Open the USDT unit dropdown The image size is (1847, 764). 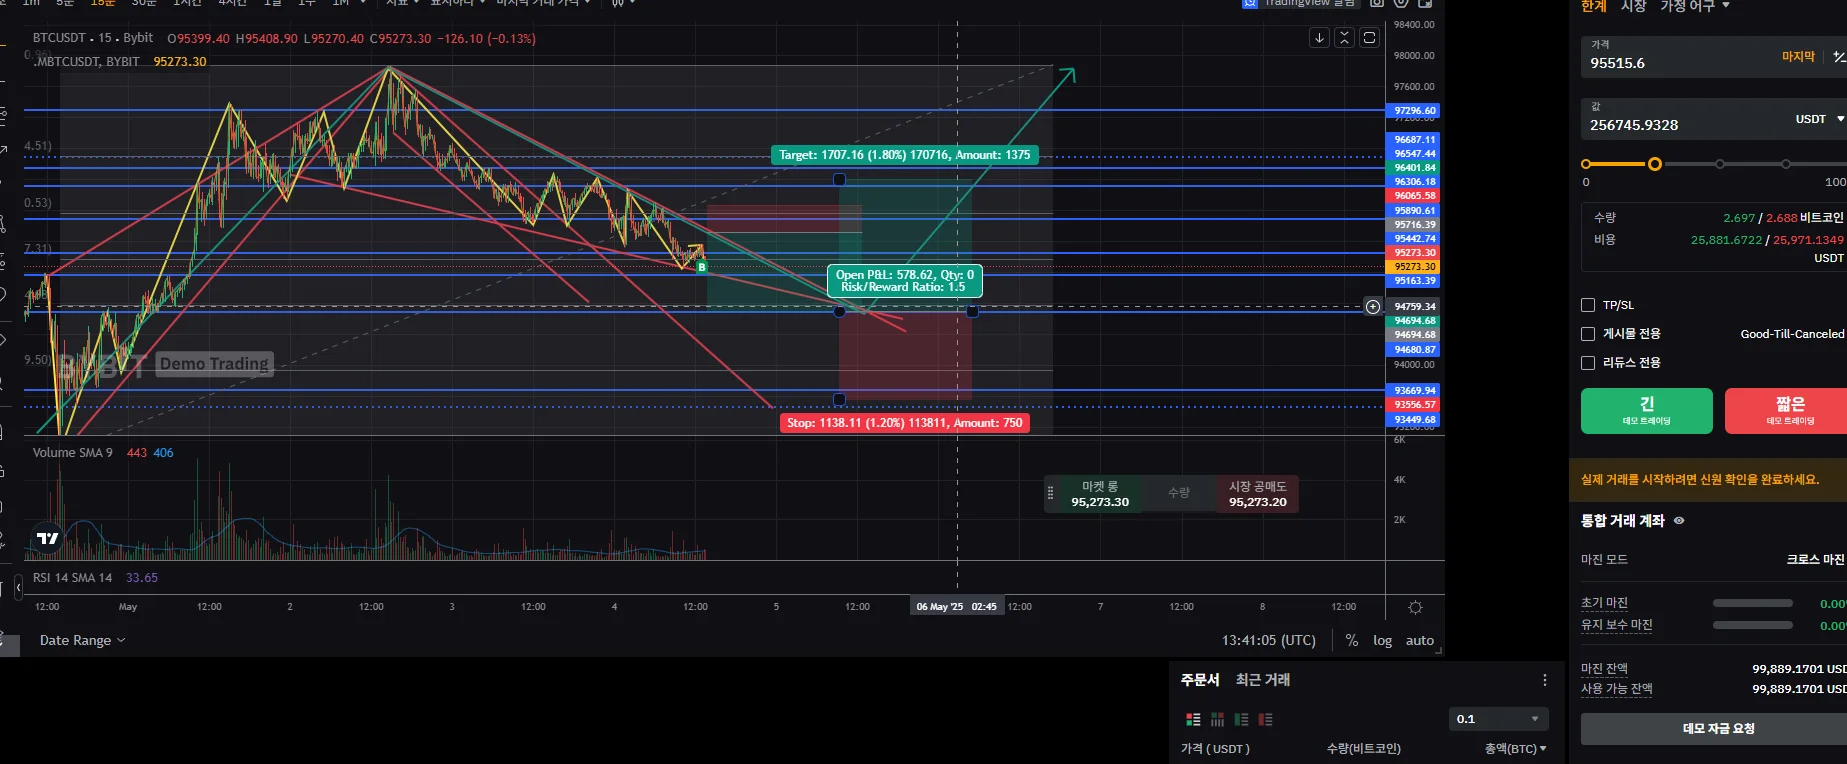(x=1820, y=119)
